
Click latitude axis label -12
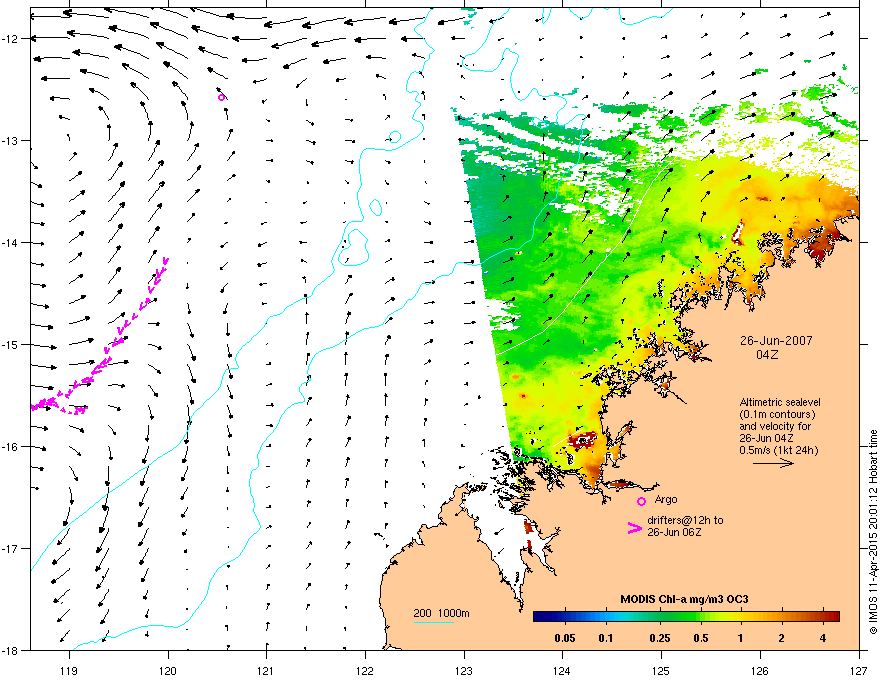10,38
